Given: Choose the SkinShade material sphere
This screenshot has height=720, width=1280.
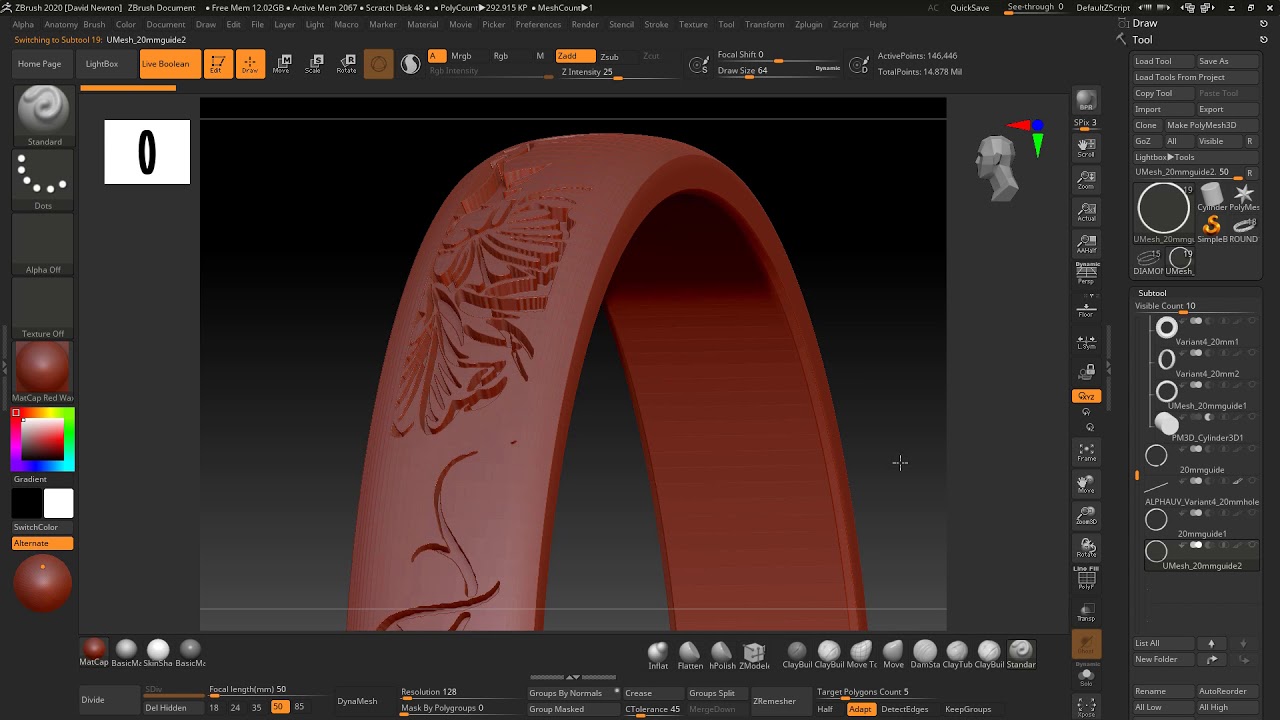Looking at the screenshot, I should click(158, 654).
